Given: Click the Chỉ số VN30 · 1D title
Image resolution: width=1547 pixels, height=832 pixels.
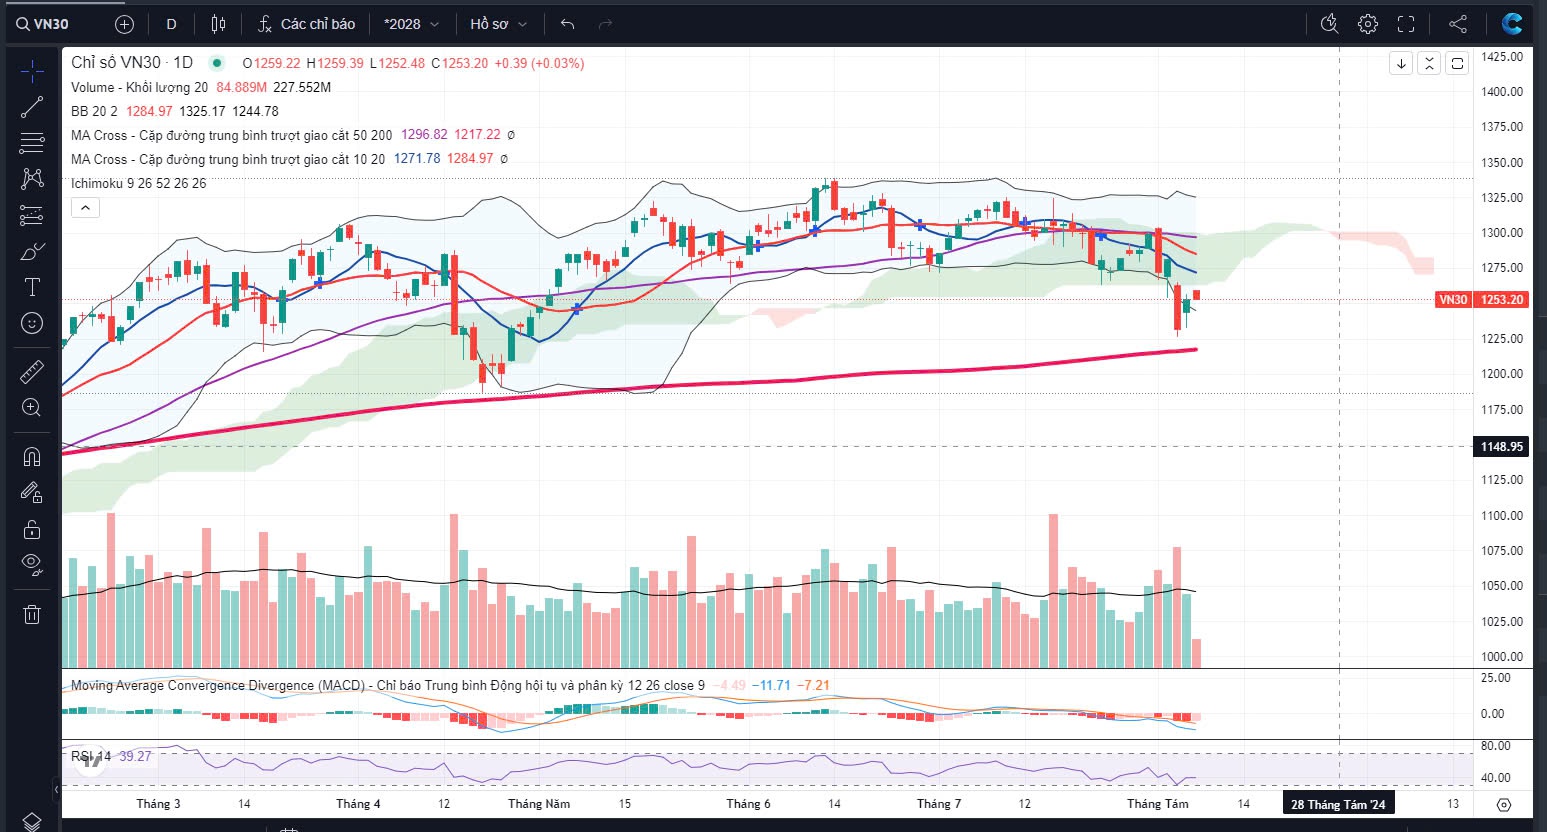Looking at the screenshot, I should [x=132, y=63].
